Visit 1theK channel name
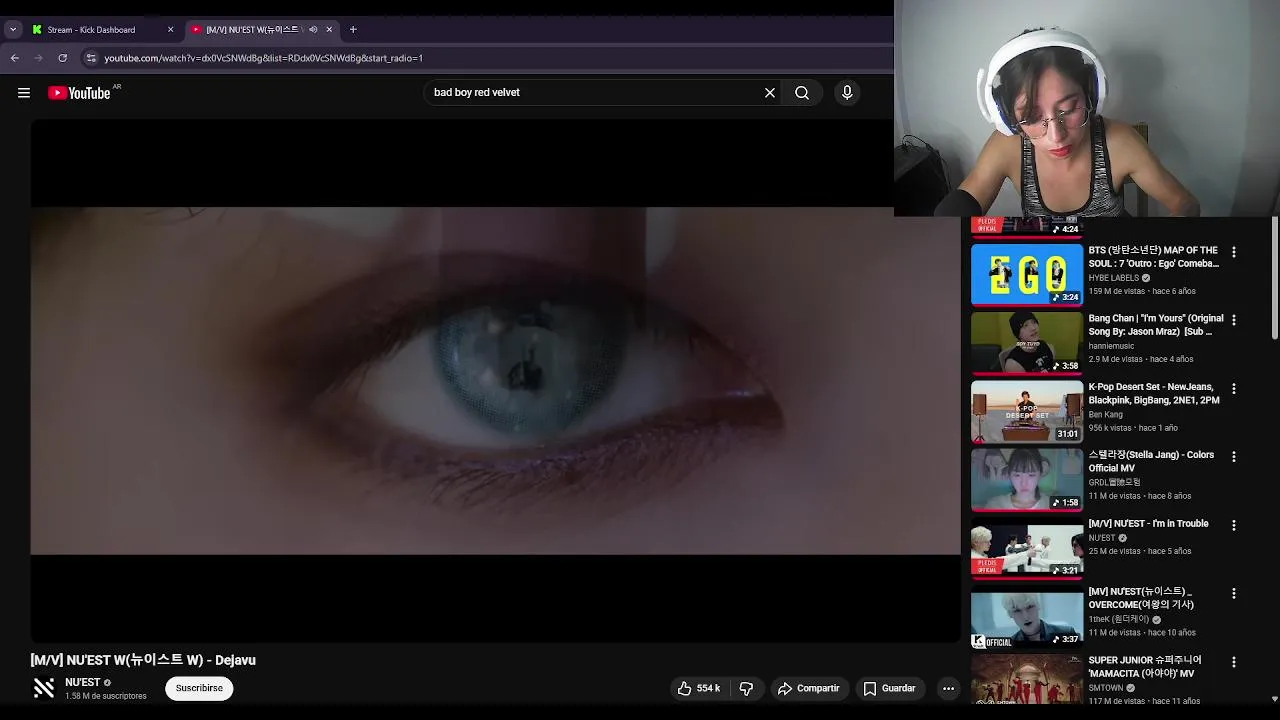 click(1119, 619)
